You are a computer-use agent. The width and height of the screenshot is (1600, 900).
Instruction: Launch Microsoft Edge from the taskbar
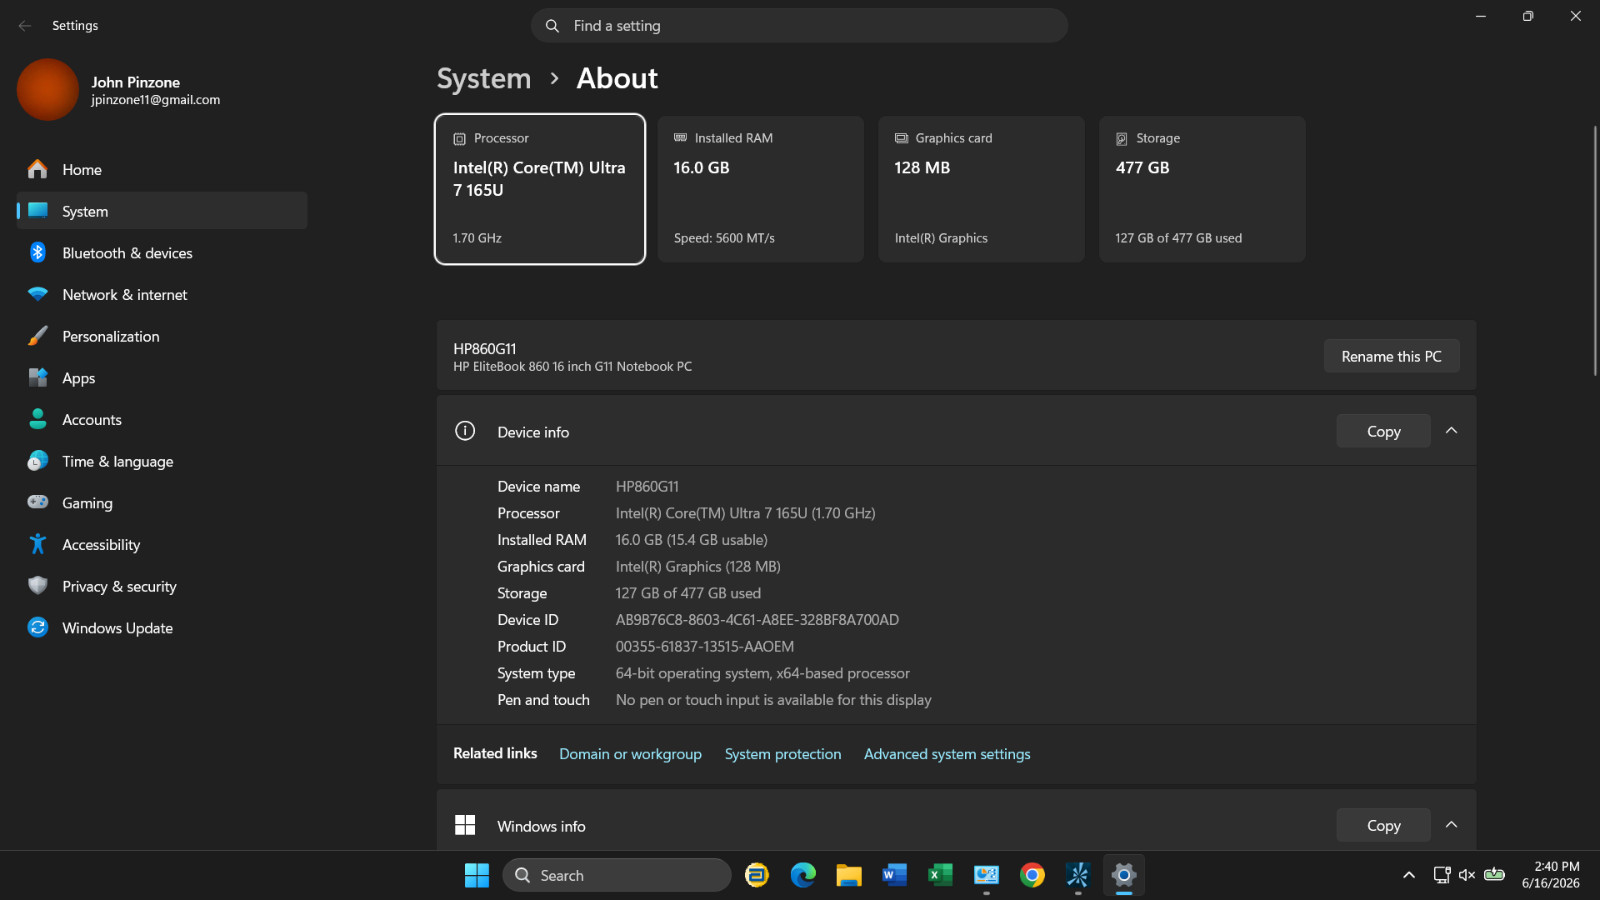[x=803, y=875]
